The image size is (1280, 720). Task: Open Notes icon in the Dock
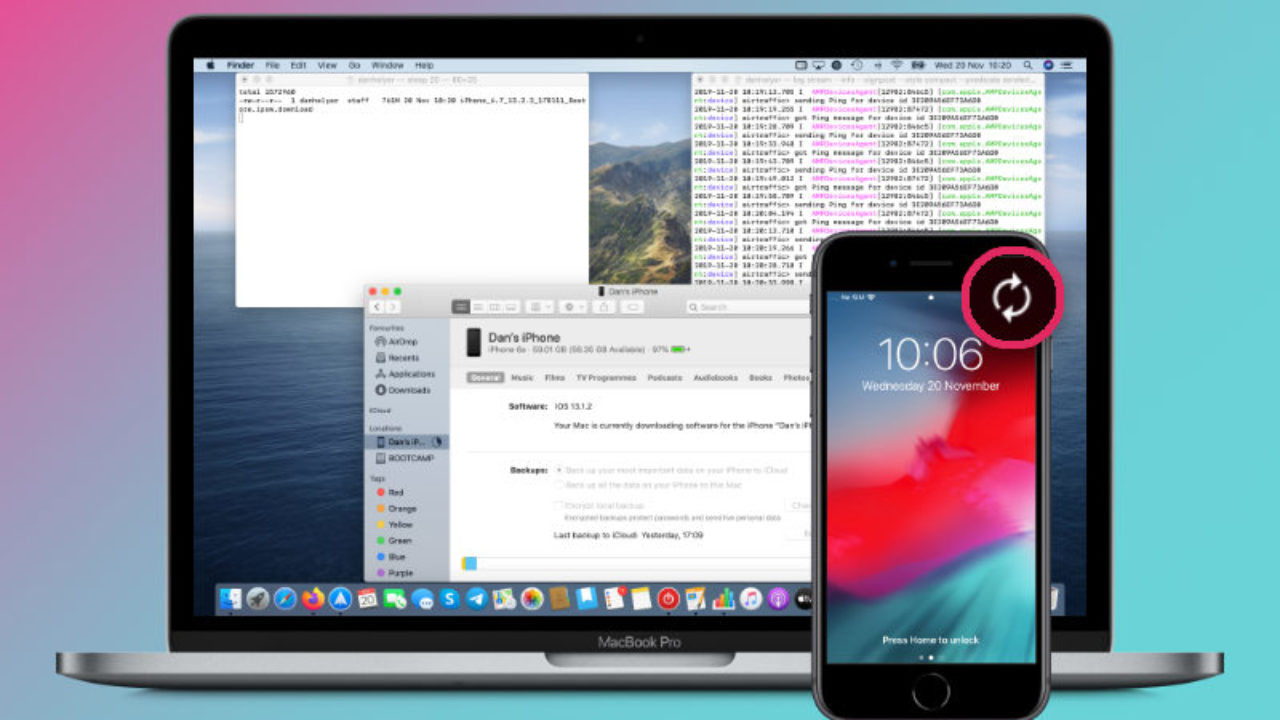pos(641,599)
